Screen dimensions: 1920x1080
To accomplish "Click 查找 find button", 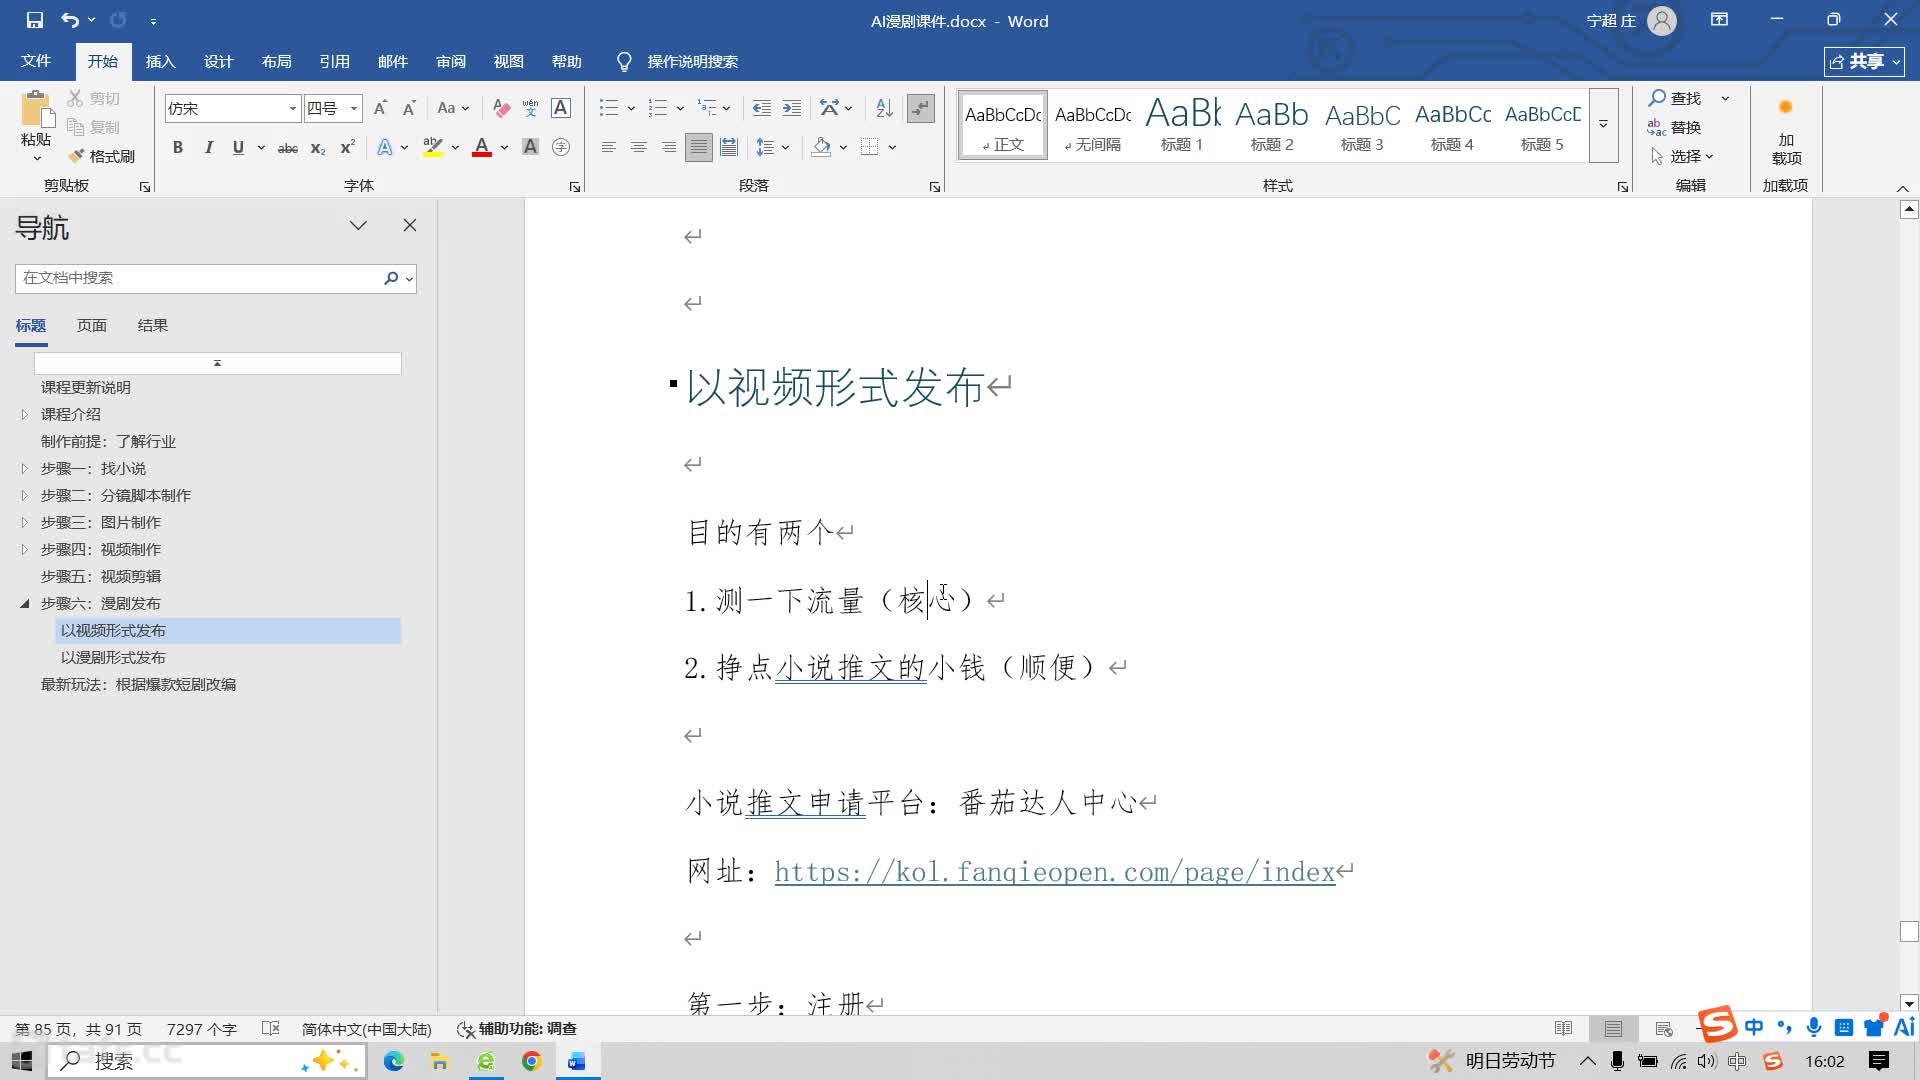I will point(1676,98).
